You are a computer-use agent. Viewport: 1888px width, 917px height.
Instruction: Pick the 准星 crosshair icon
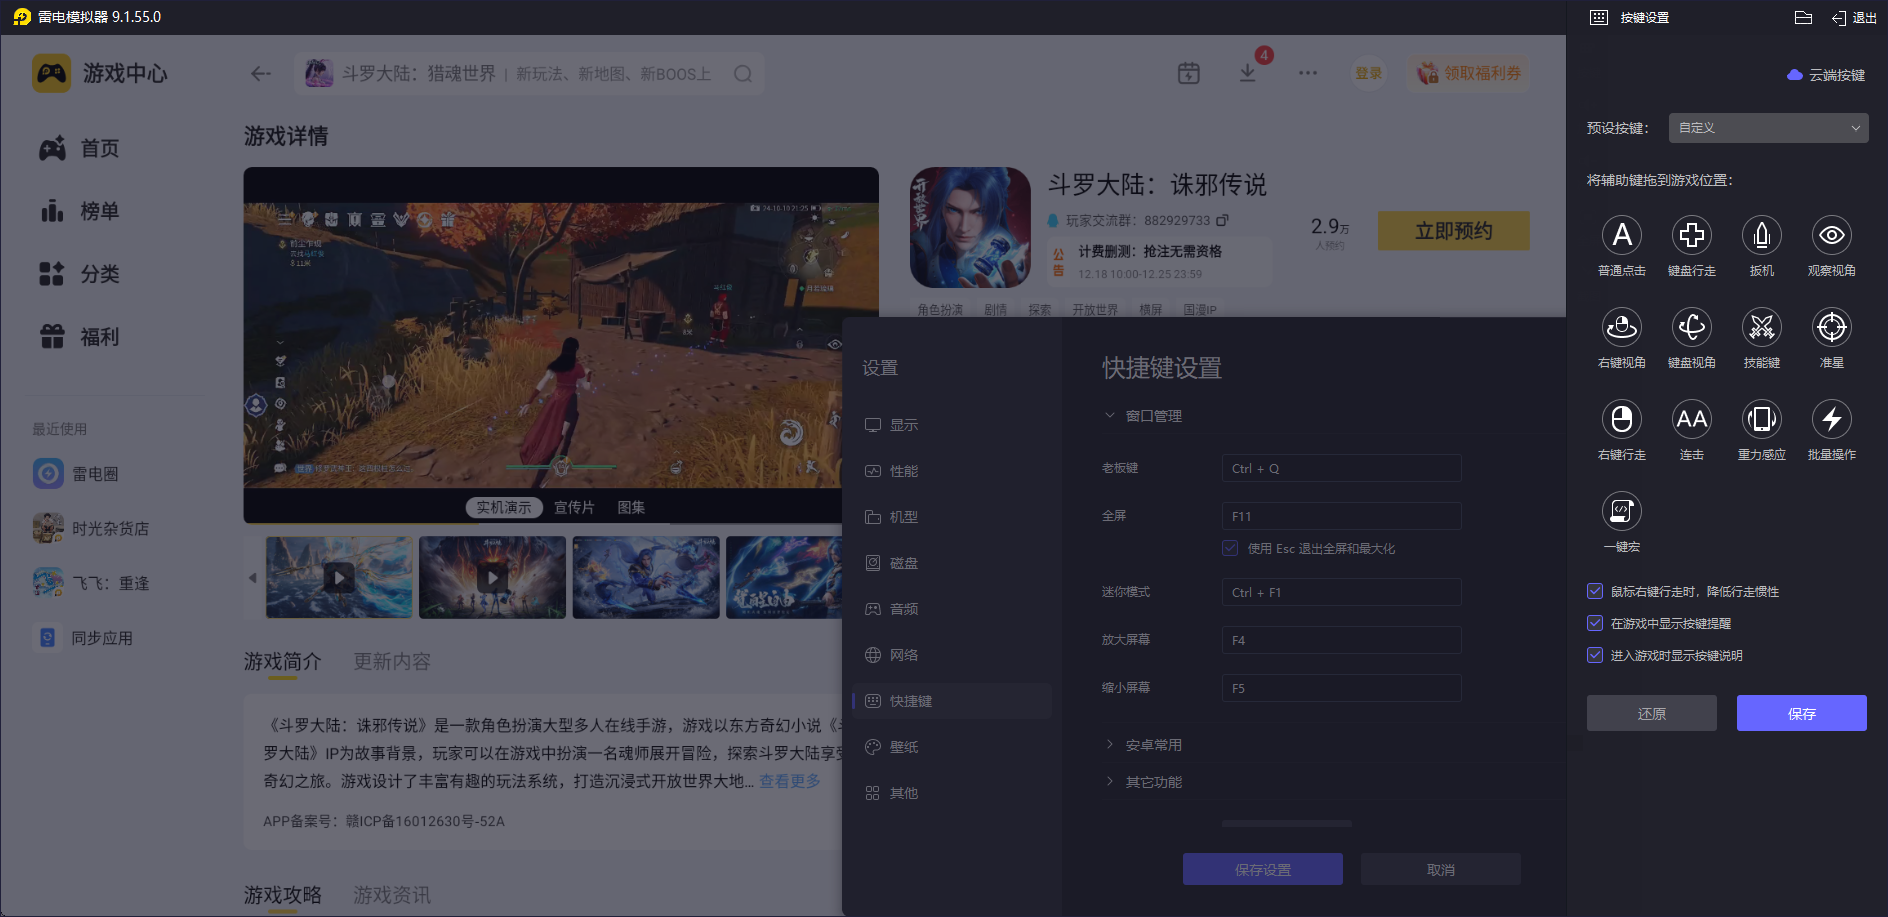tap(1831, 328)
